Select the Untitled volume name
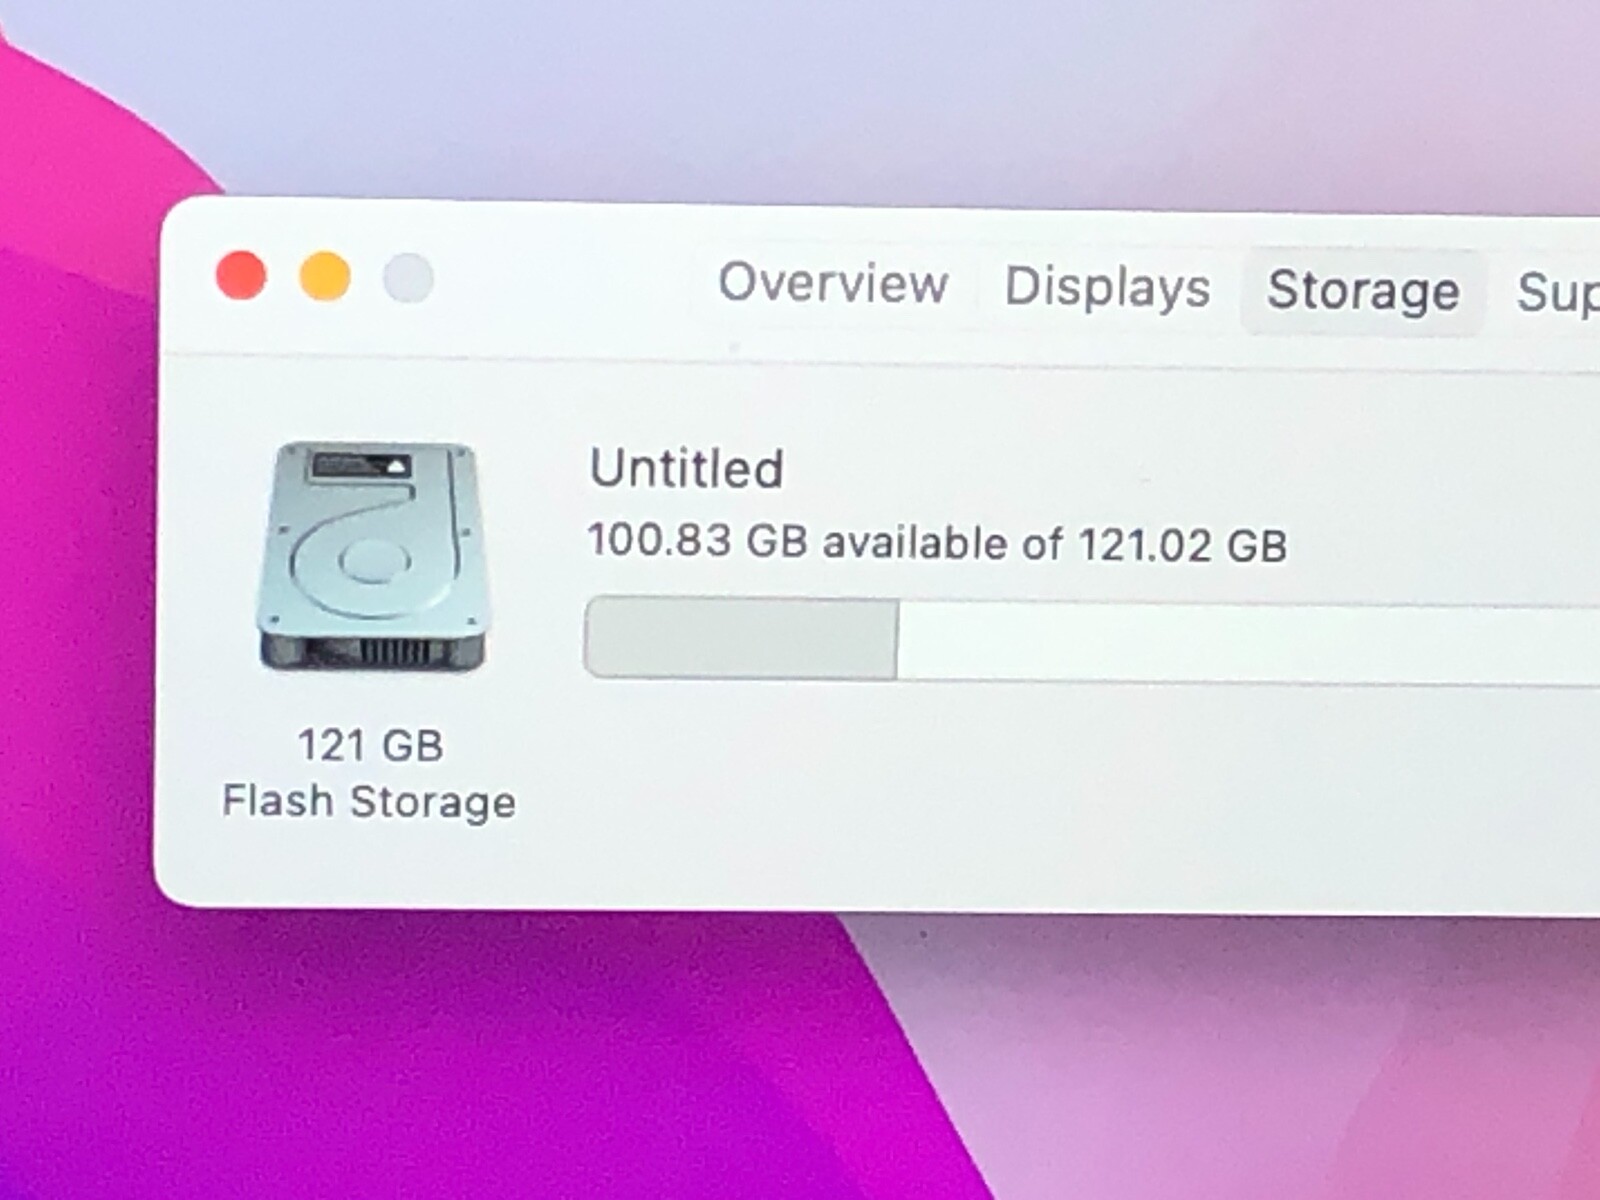This screenshot has height=1200, width=1600. [x=686, y=468]
